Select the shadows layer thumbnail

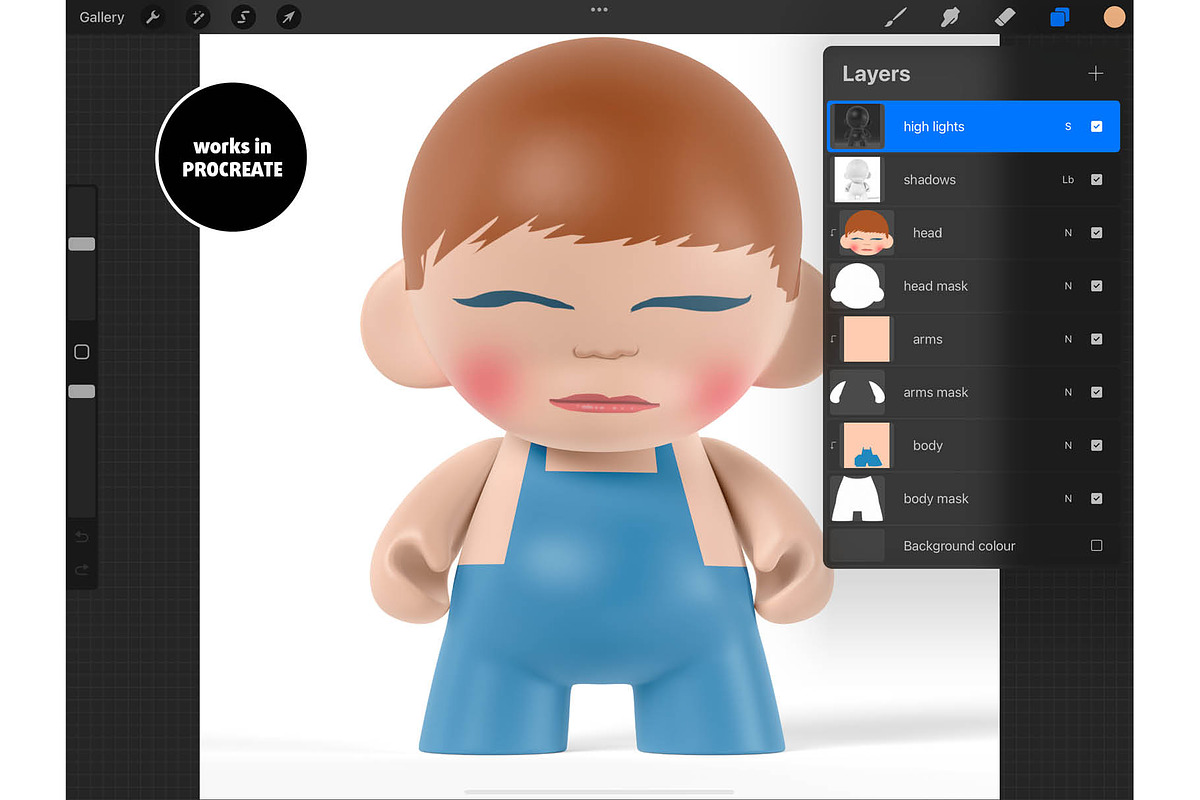click(x=857, y=180)
